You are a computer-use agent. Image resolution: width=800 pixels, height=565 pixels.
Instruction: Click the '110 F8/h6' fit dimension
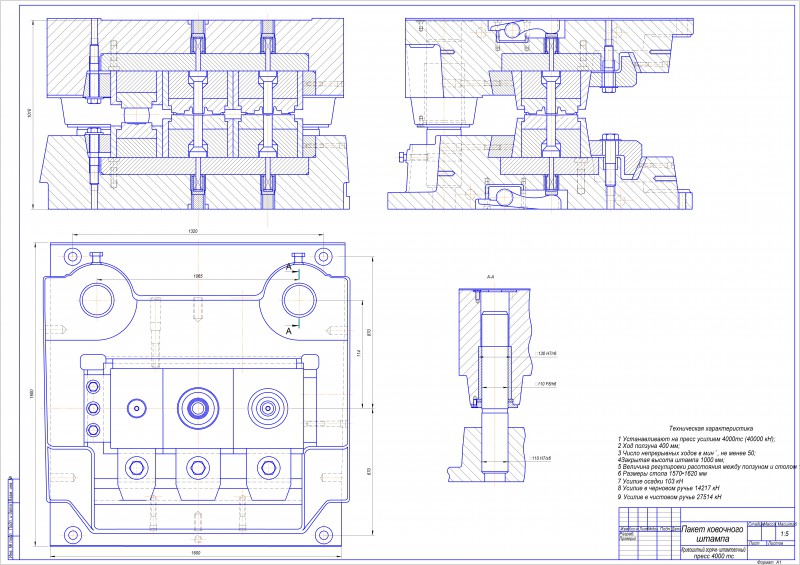546,383
